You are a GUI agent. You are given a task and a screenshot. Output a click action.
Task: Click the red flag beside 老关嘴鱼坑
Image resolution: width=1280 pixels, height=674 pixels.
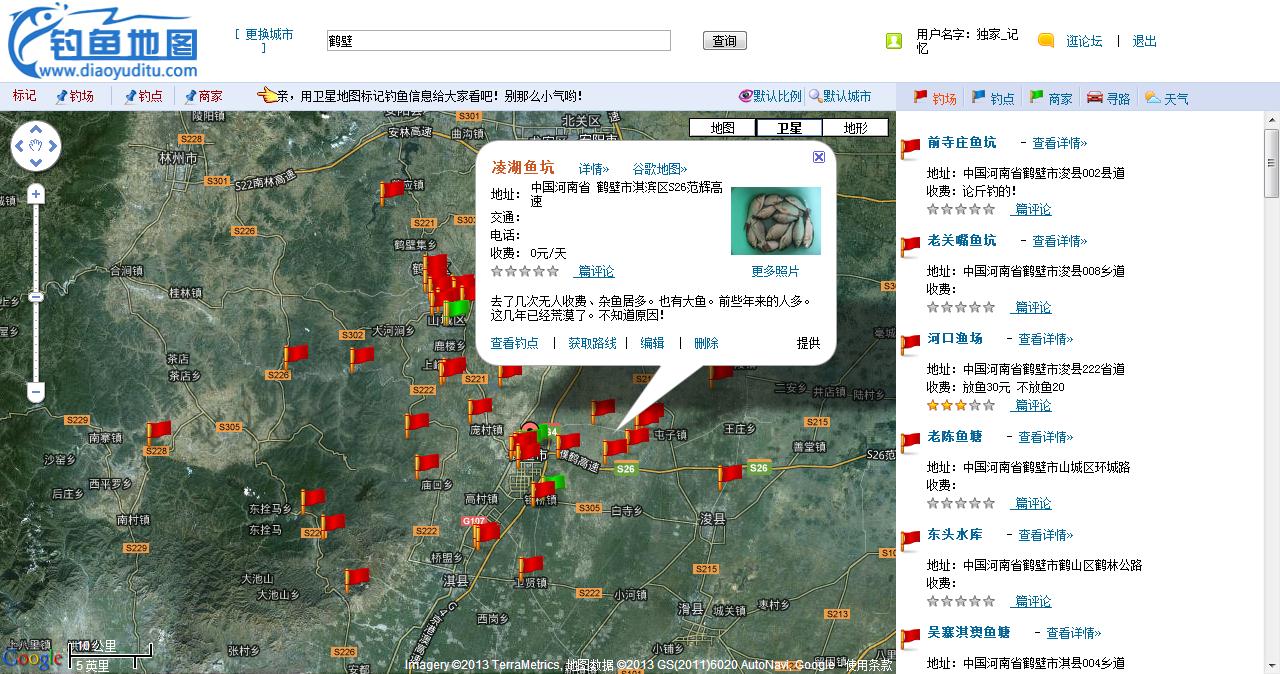910,247
